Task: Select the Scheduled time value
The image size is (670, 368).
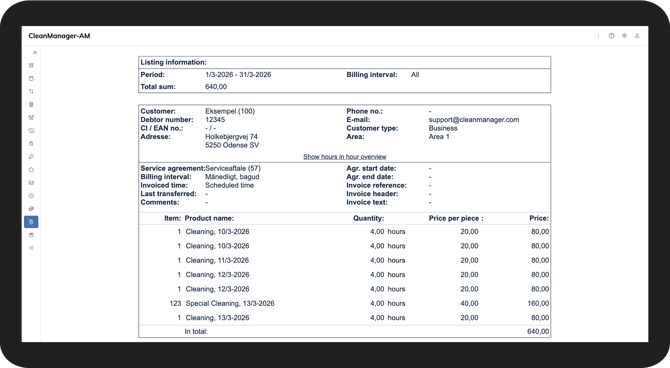Action: pos(229,185)
